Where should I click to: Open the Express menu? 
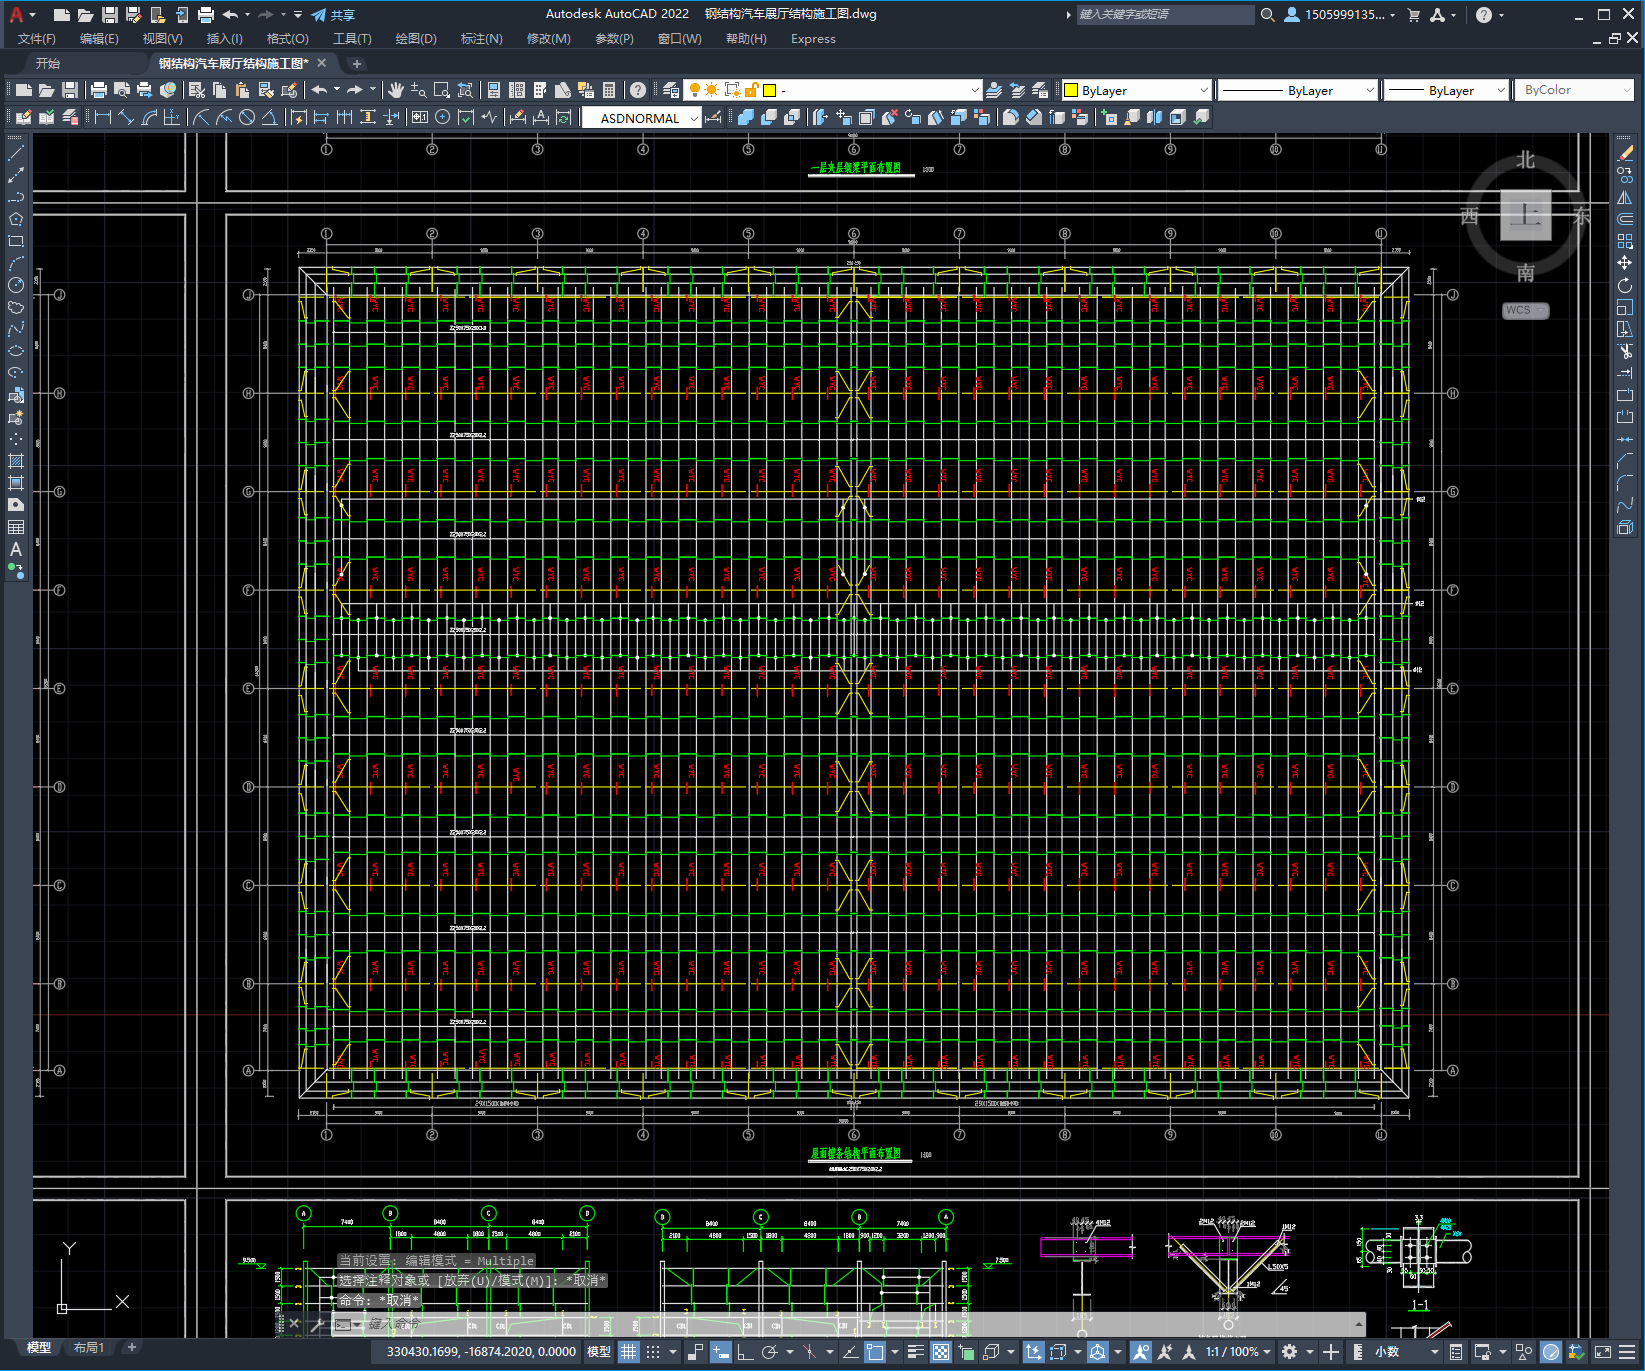point(813,39)
